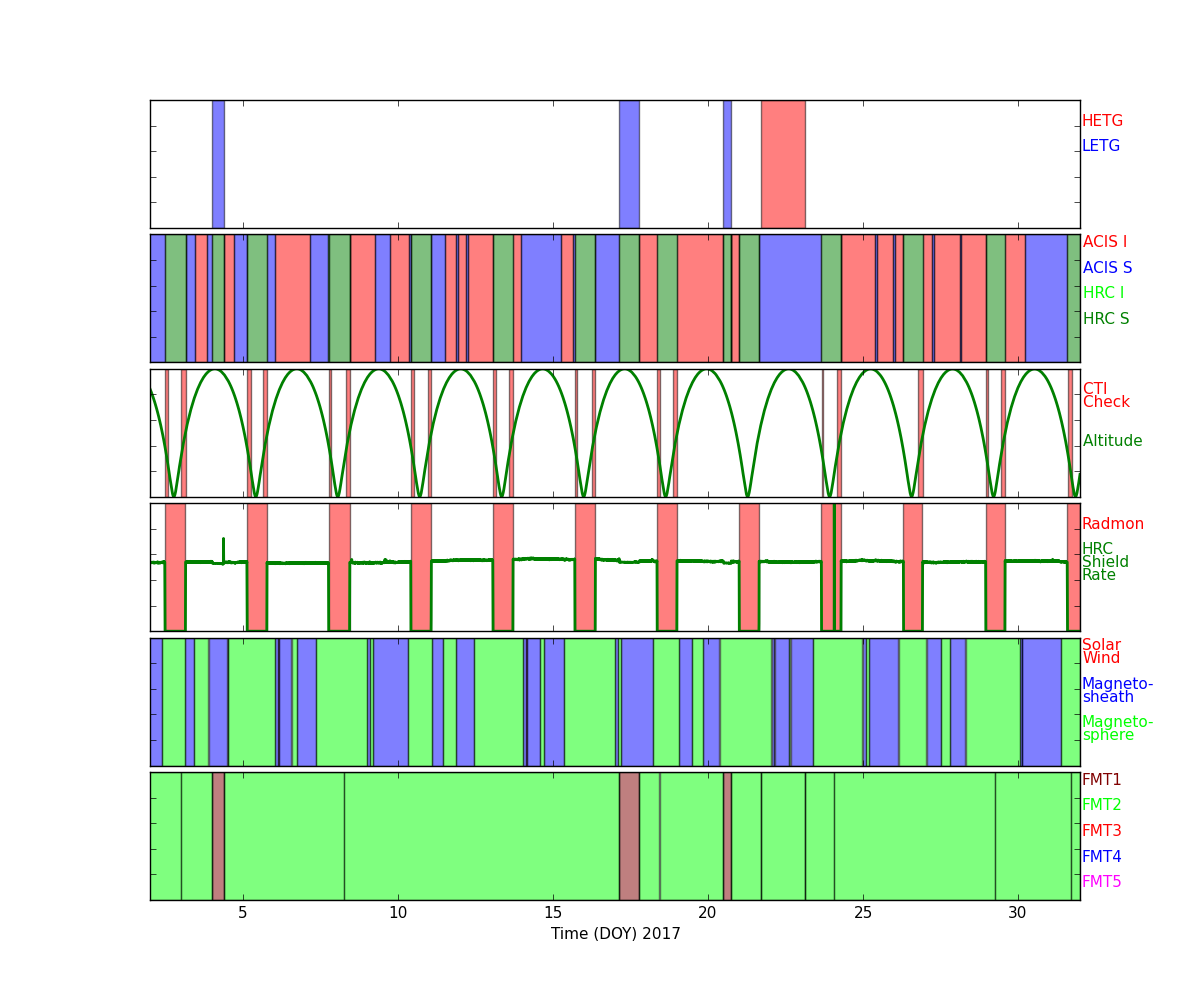The image size is (1200, 1000).
Task: Click the wide blue Magnetosheath block near day 31
Action: 1041,702
